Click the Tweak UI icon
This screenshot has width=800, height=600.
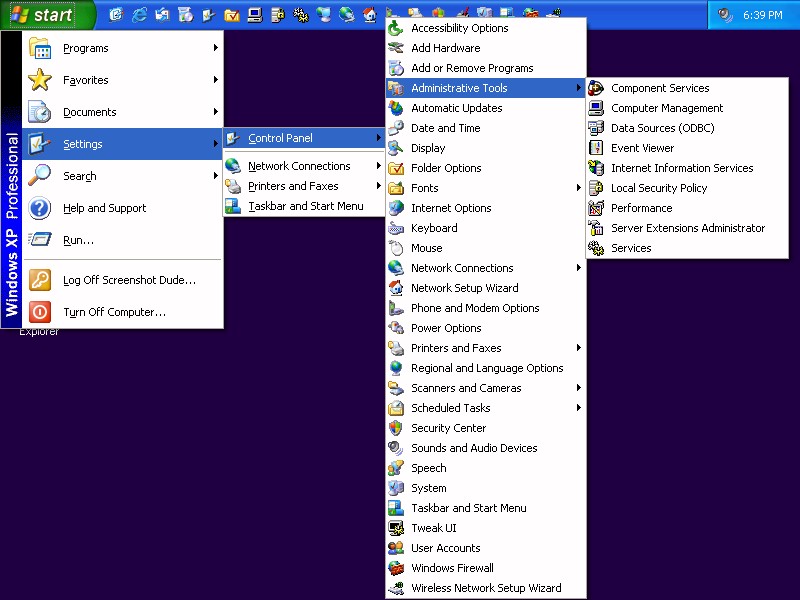(395, 528)
